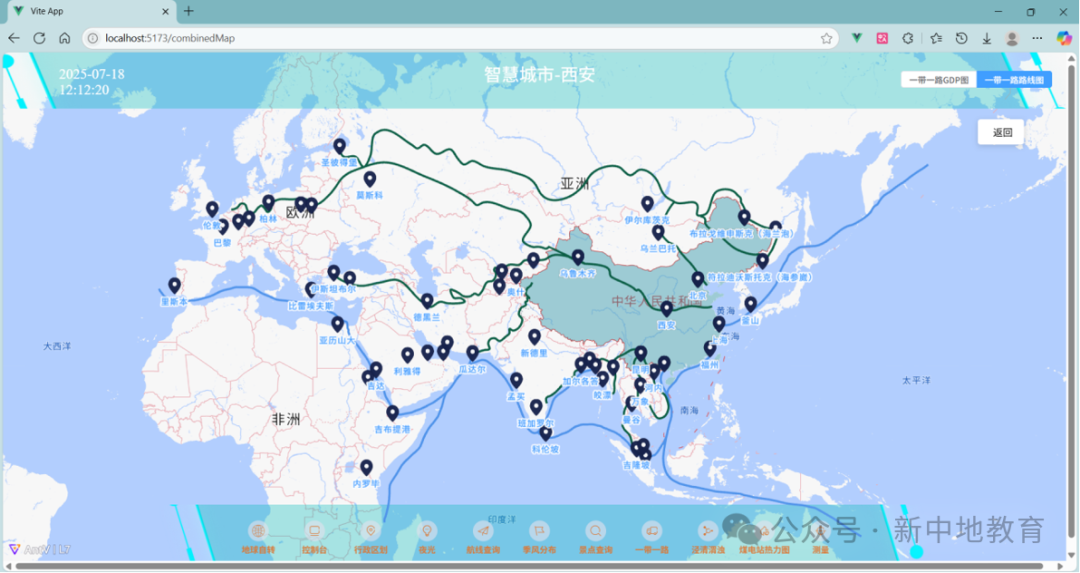
Task: Click the 利雅得 map marker
Action: tap(407, 355)
